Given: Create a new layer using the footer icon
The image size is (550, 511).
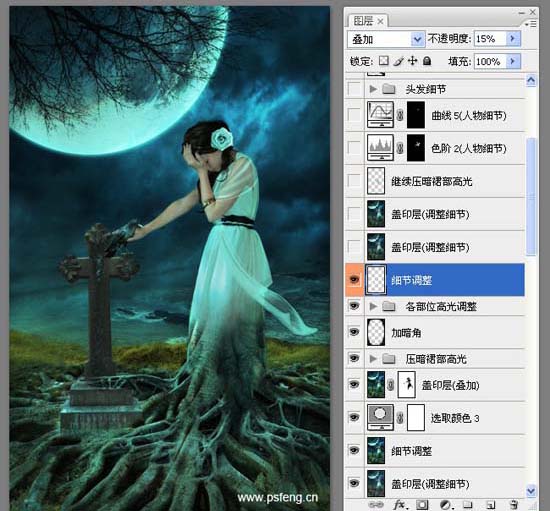Looking at the screenshot, I should [x=491, y=505].
